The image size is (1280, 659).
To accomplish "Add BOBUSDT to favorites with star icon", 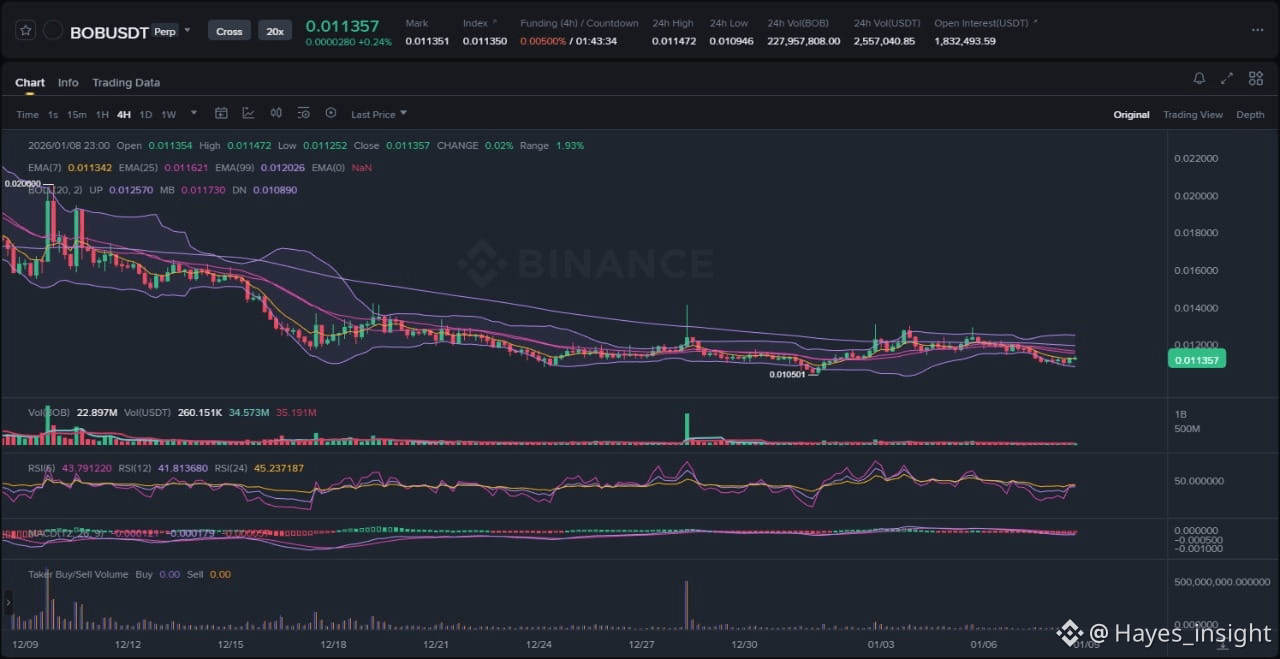I will tap(26, 31).
